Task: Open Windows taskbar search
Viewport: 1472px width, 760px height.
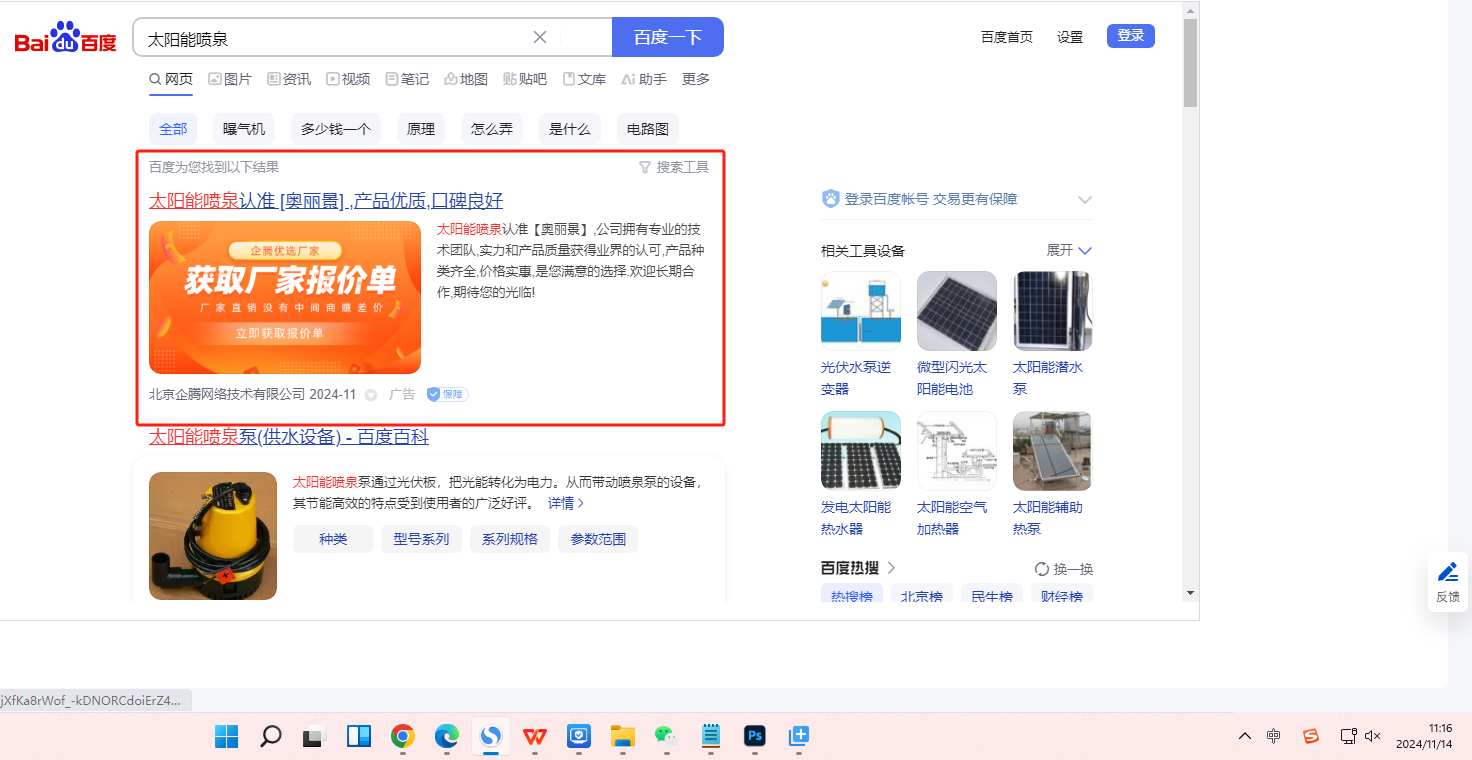Action: tap(270, 737)
